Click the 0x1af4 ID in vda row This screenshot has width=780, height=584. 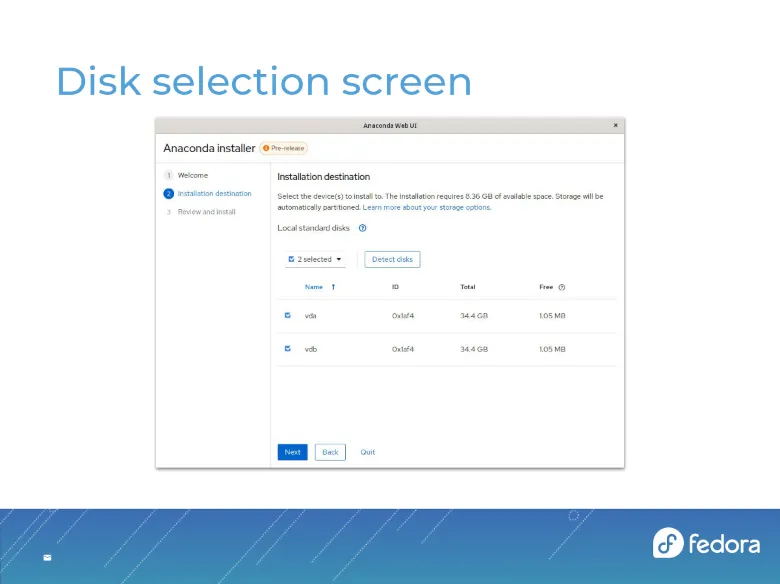pos(403,316)
